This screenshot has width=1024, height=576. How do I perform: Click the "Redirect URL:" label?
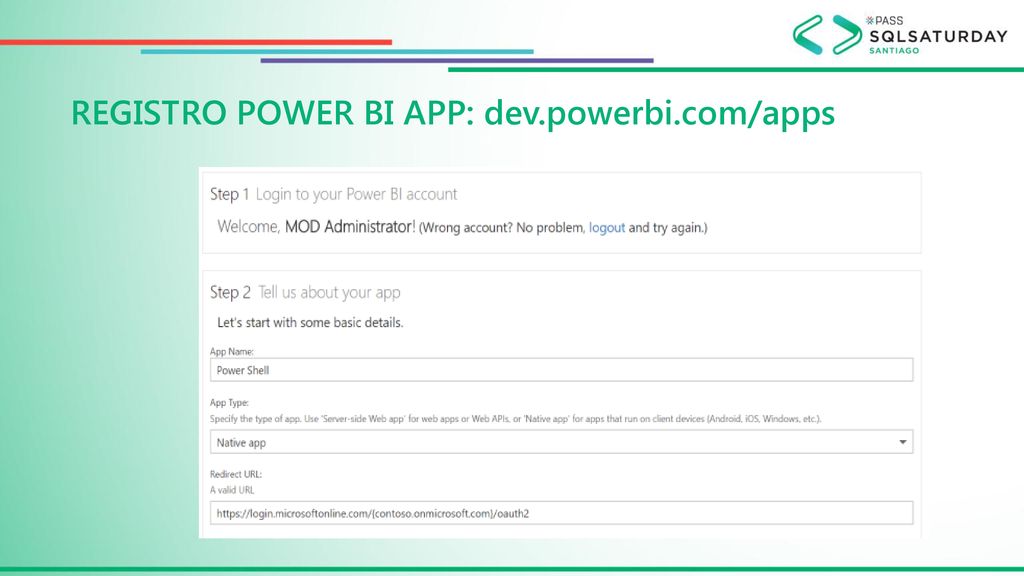(236, 474)
